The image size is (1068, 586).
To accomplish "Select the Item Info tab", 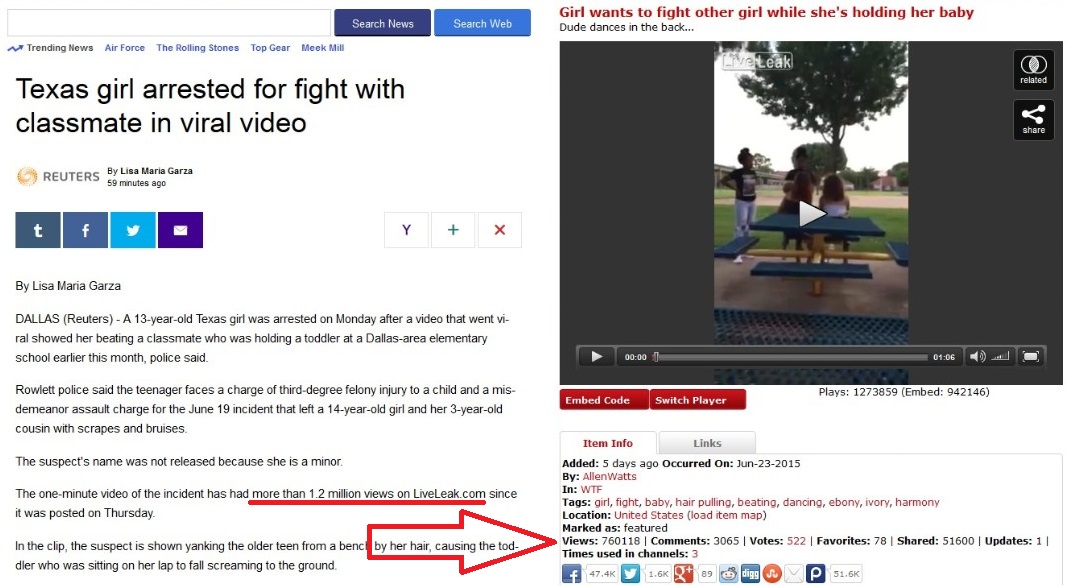I will tap(608, 443).
